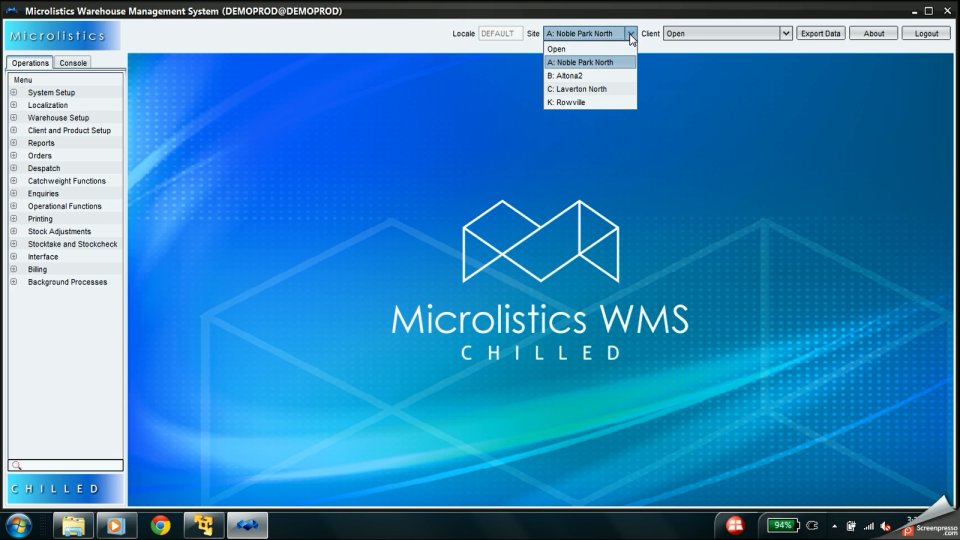Viewport: 960px width, 540px height.
Task: Expand the Warehouse Setup tree node
Action: click(x=13, y=118)
